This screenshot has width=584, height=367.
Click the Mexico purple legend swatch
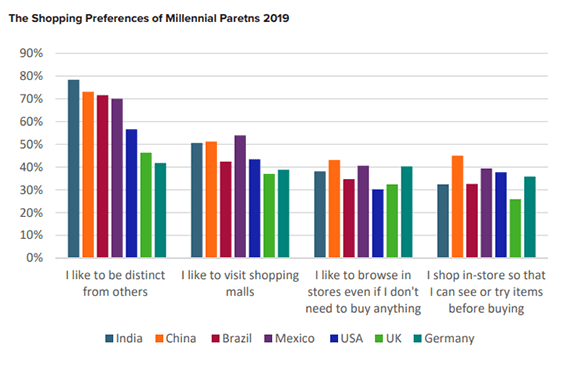269,338
